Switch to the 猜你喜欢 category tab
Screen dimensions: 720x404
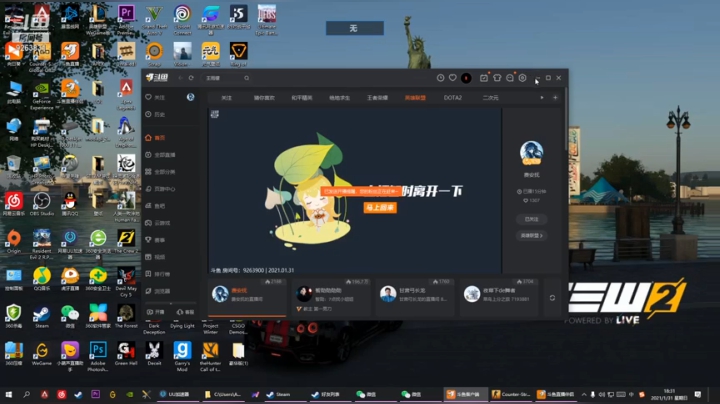point(264,98)
